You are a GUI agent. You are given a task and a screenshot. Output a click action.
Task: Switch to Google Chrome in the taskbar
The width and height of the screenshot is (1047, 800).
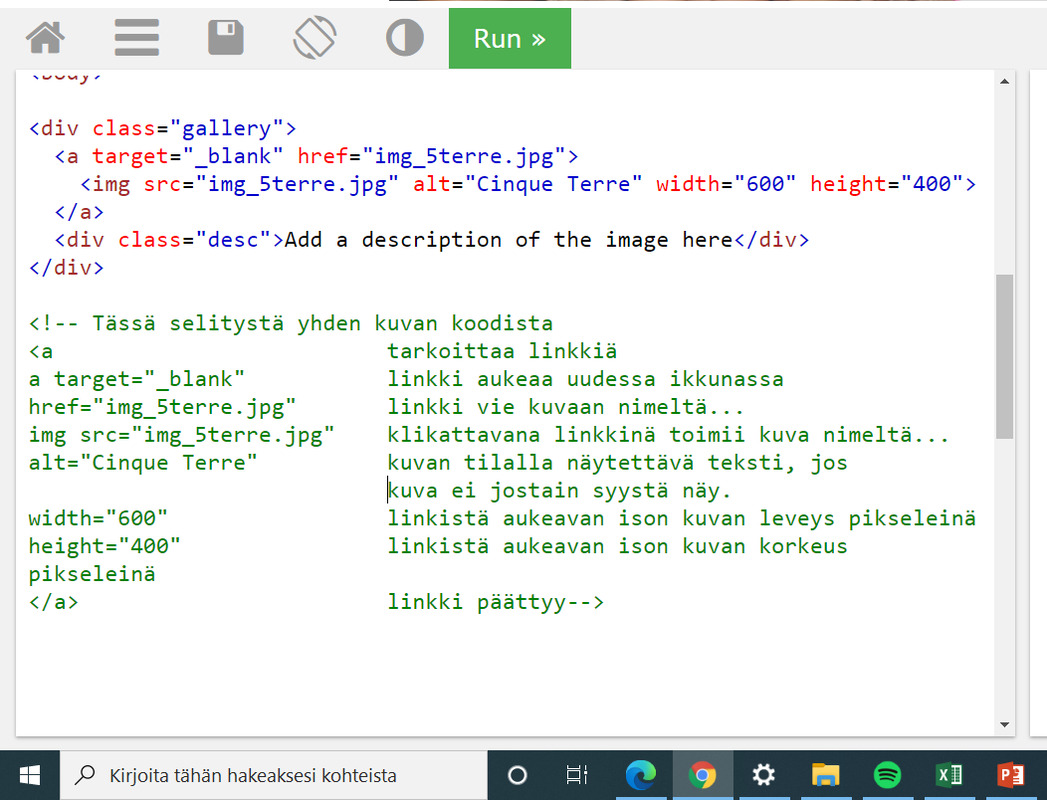702,775
